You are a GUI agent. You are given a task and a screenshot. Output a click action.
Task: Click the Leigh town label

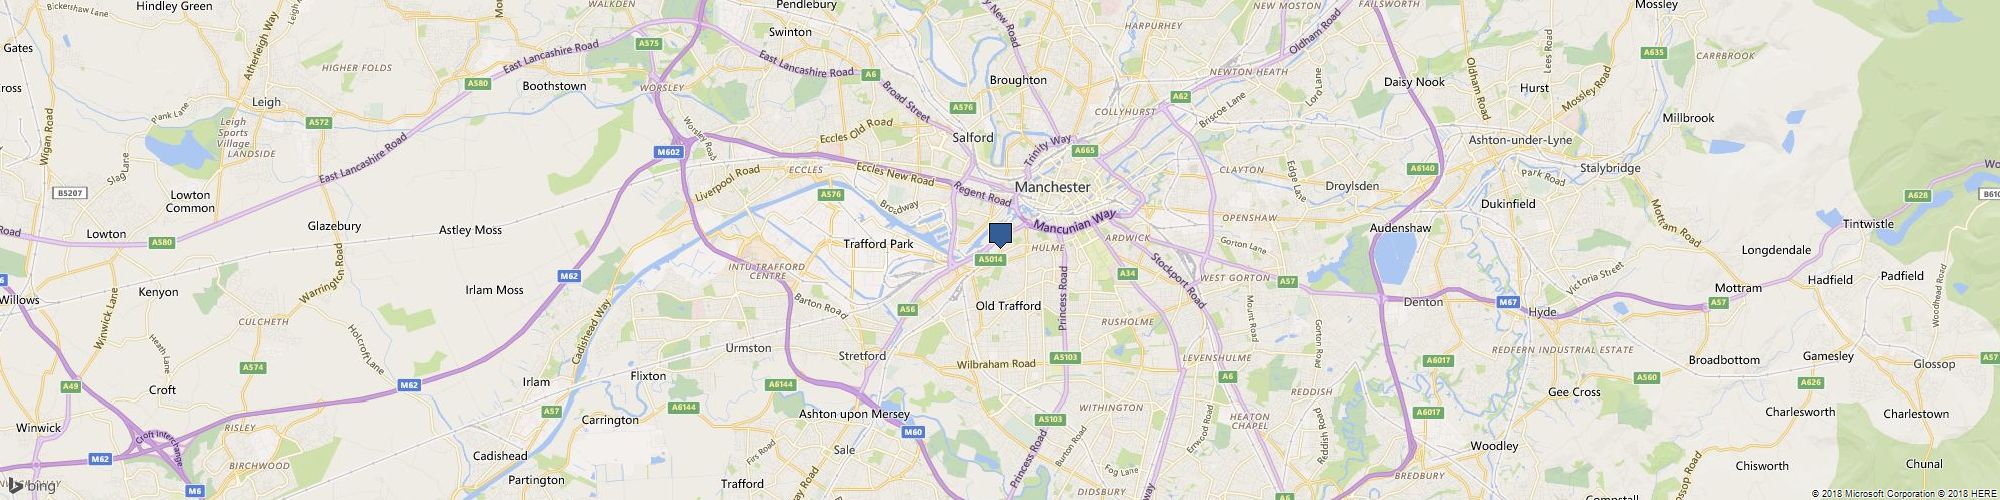coord(266,102)
